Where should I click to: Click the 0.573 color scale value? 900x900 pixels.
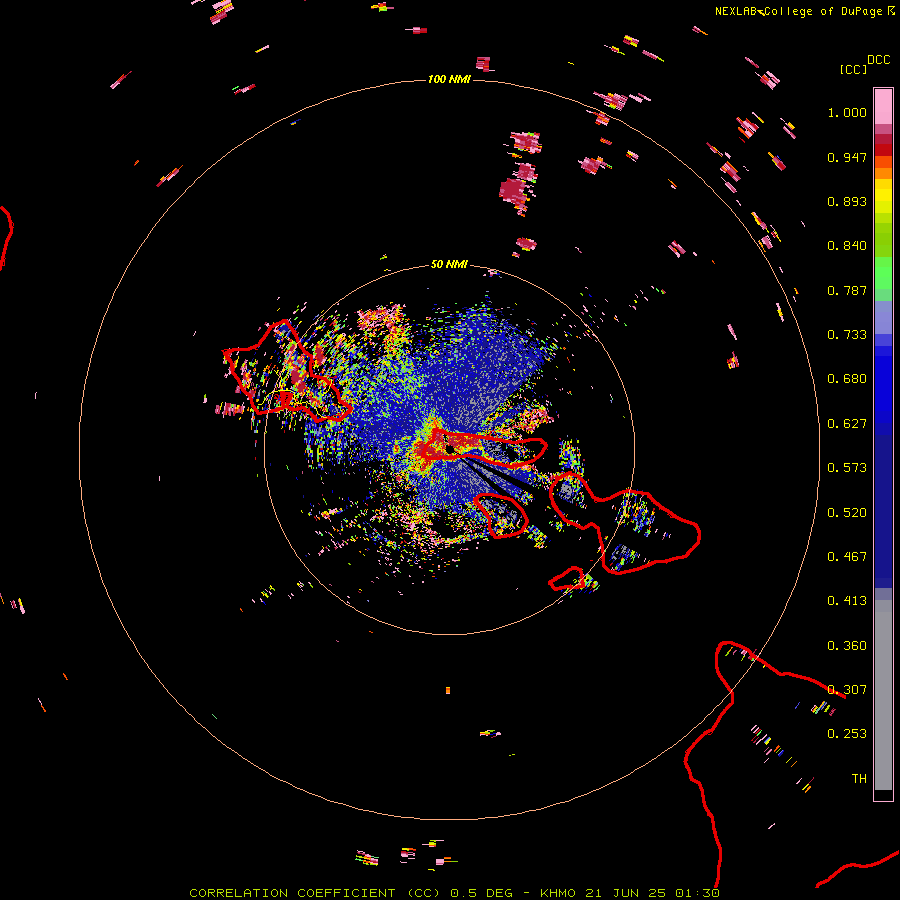tap(847, 468)
